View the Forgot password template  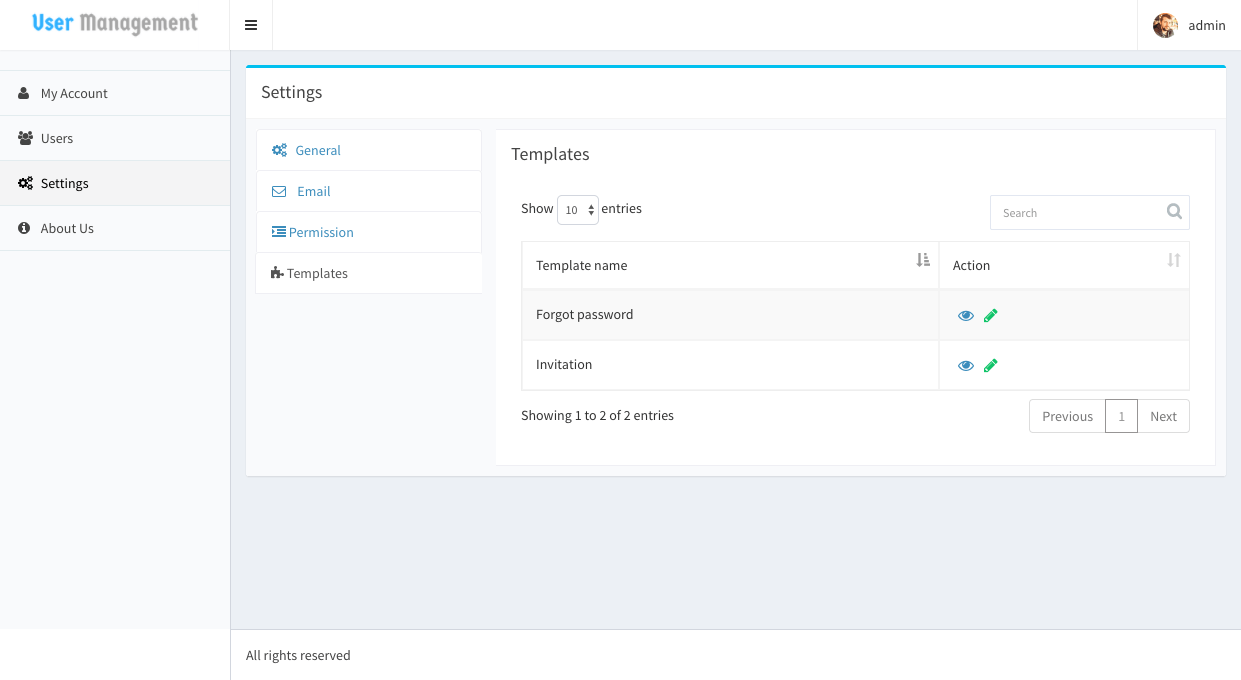click(x=966, y=315)
